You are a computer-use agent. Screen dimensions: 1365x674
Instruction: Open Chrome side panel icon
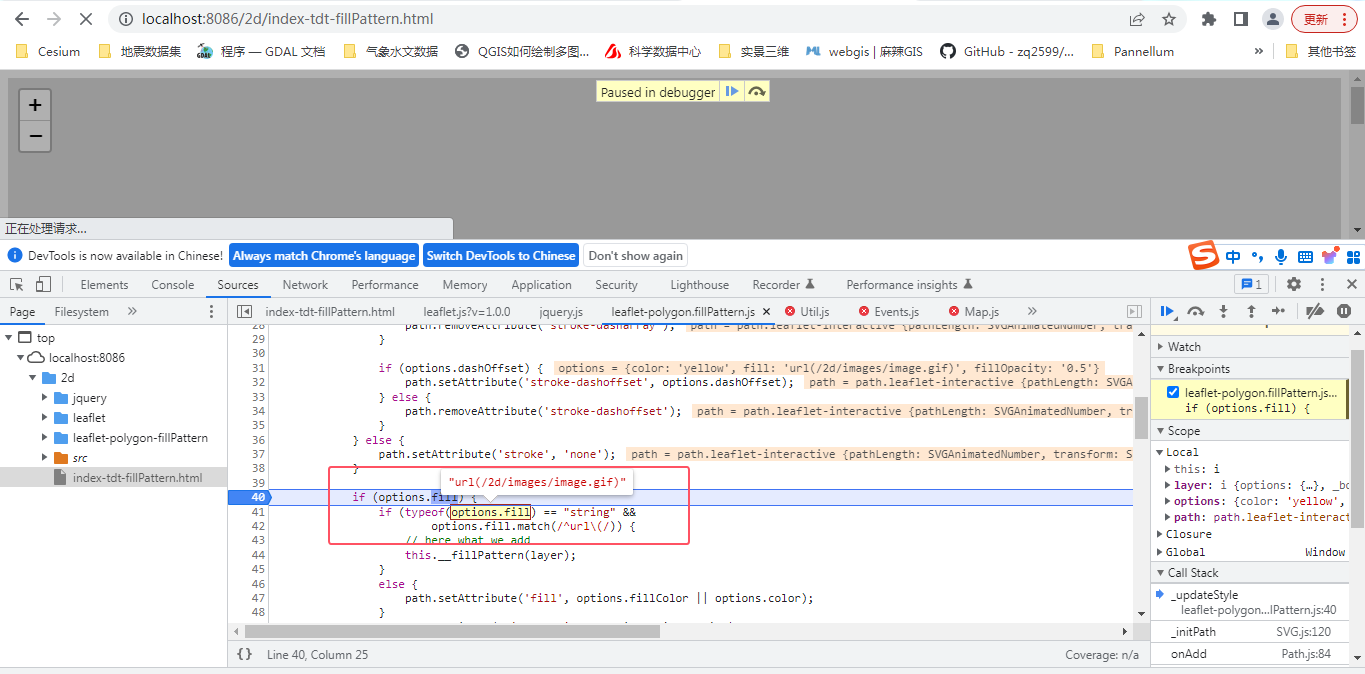(x=1241, y=19)
